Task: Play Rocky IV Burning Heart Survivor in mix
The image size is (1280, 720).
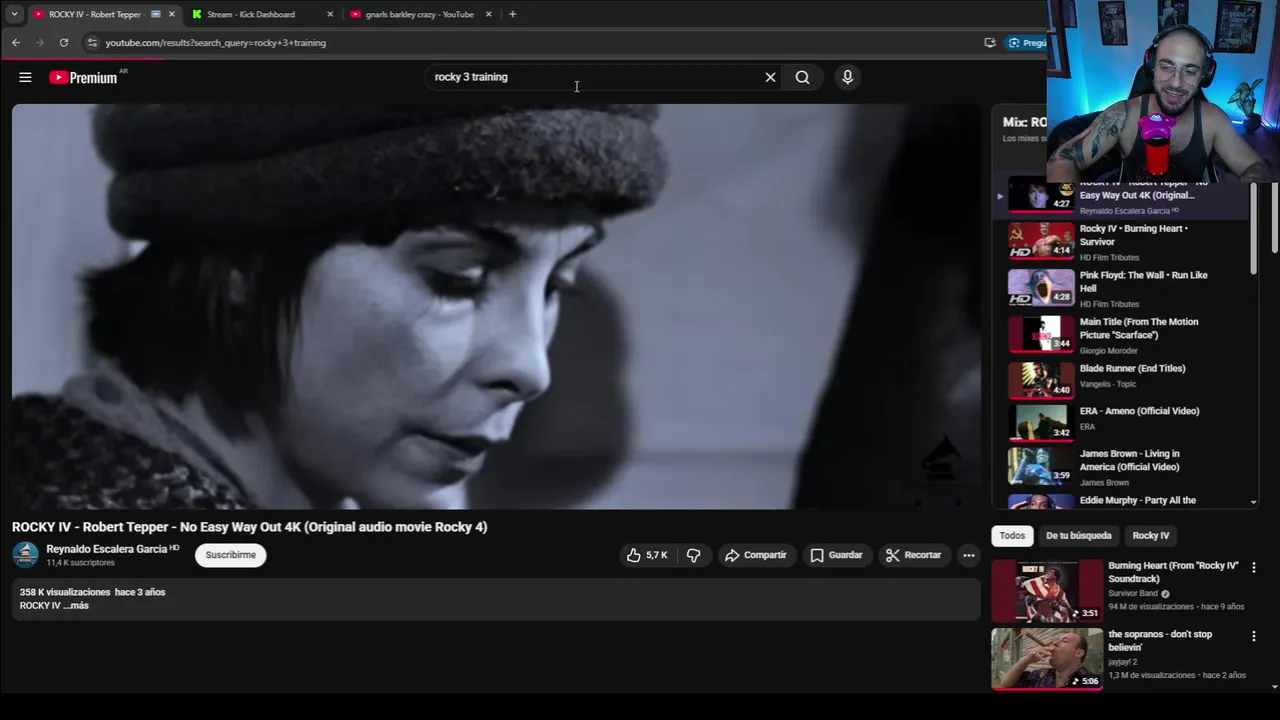Action: pyautogui.click(x=1128, y=241)
